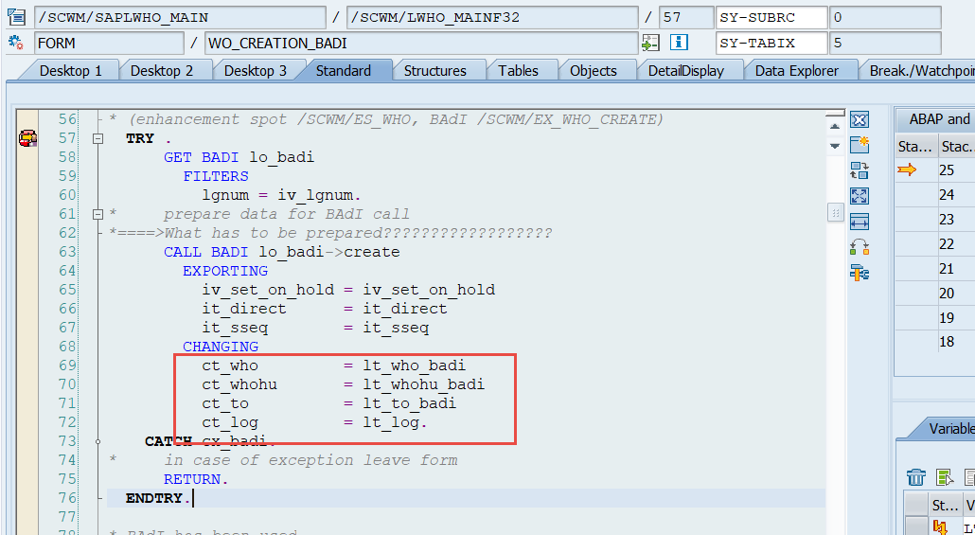
Task: Click the /SCWM/LWHO_MAINF32 include field
Action: tap(492, 17)
